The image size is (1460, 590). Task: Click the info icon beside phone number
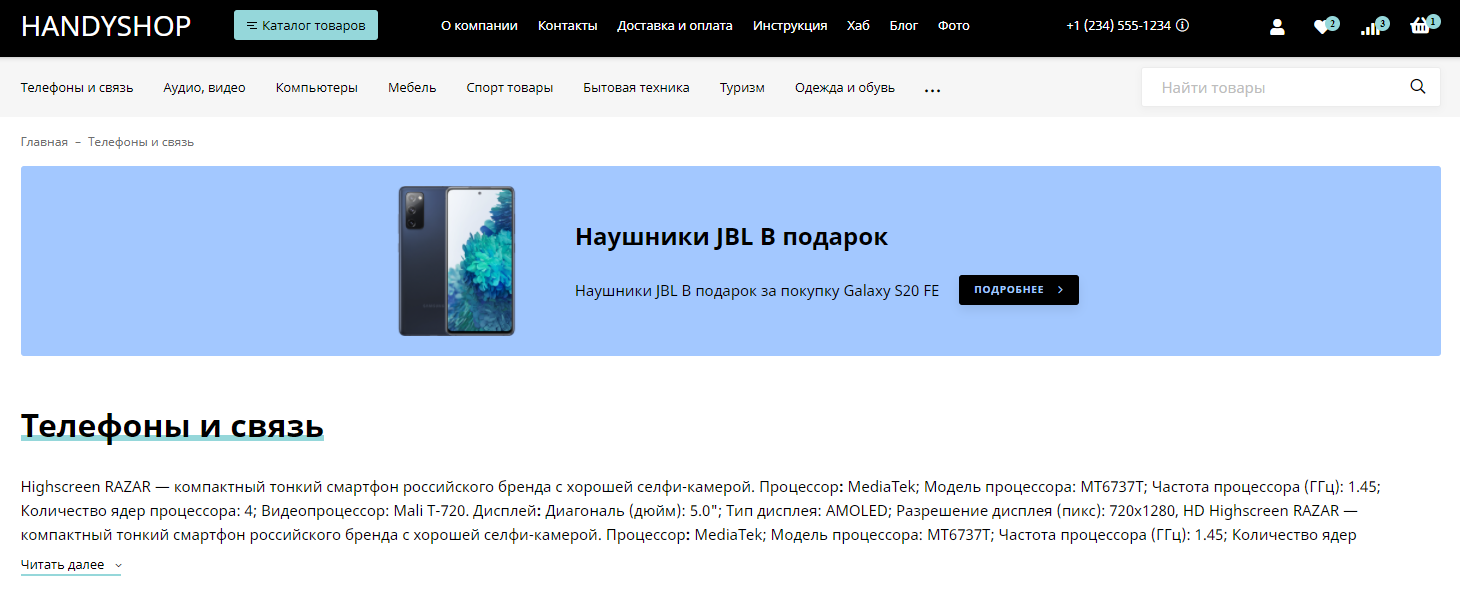pos(1183,26)
